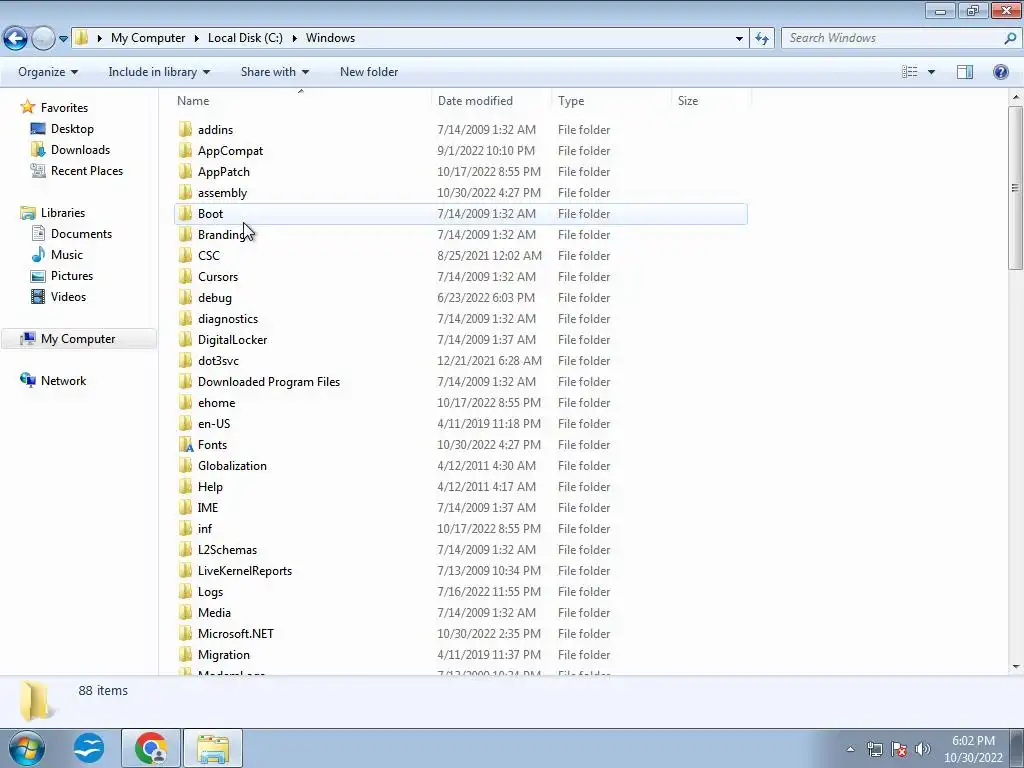Show hidden tray icons arrow

tap(850, 749)
